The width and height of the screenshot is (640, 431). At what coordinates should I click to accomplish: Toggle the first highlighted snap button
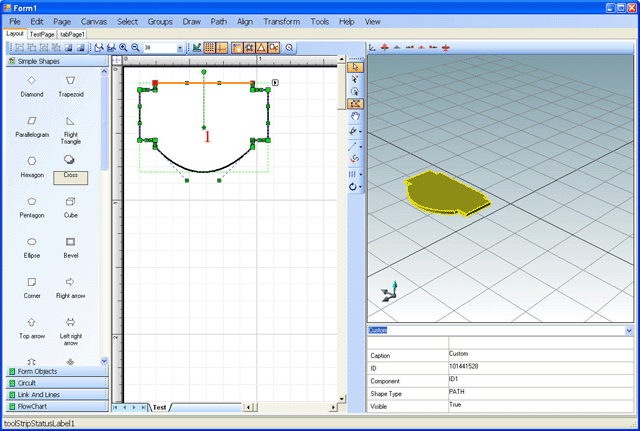coord(237,47)
